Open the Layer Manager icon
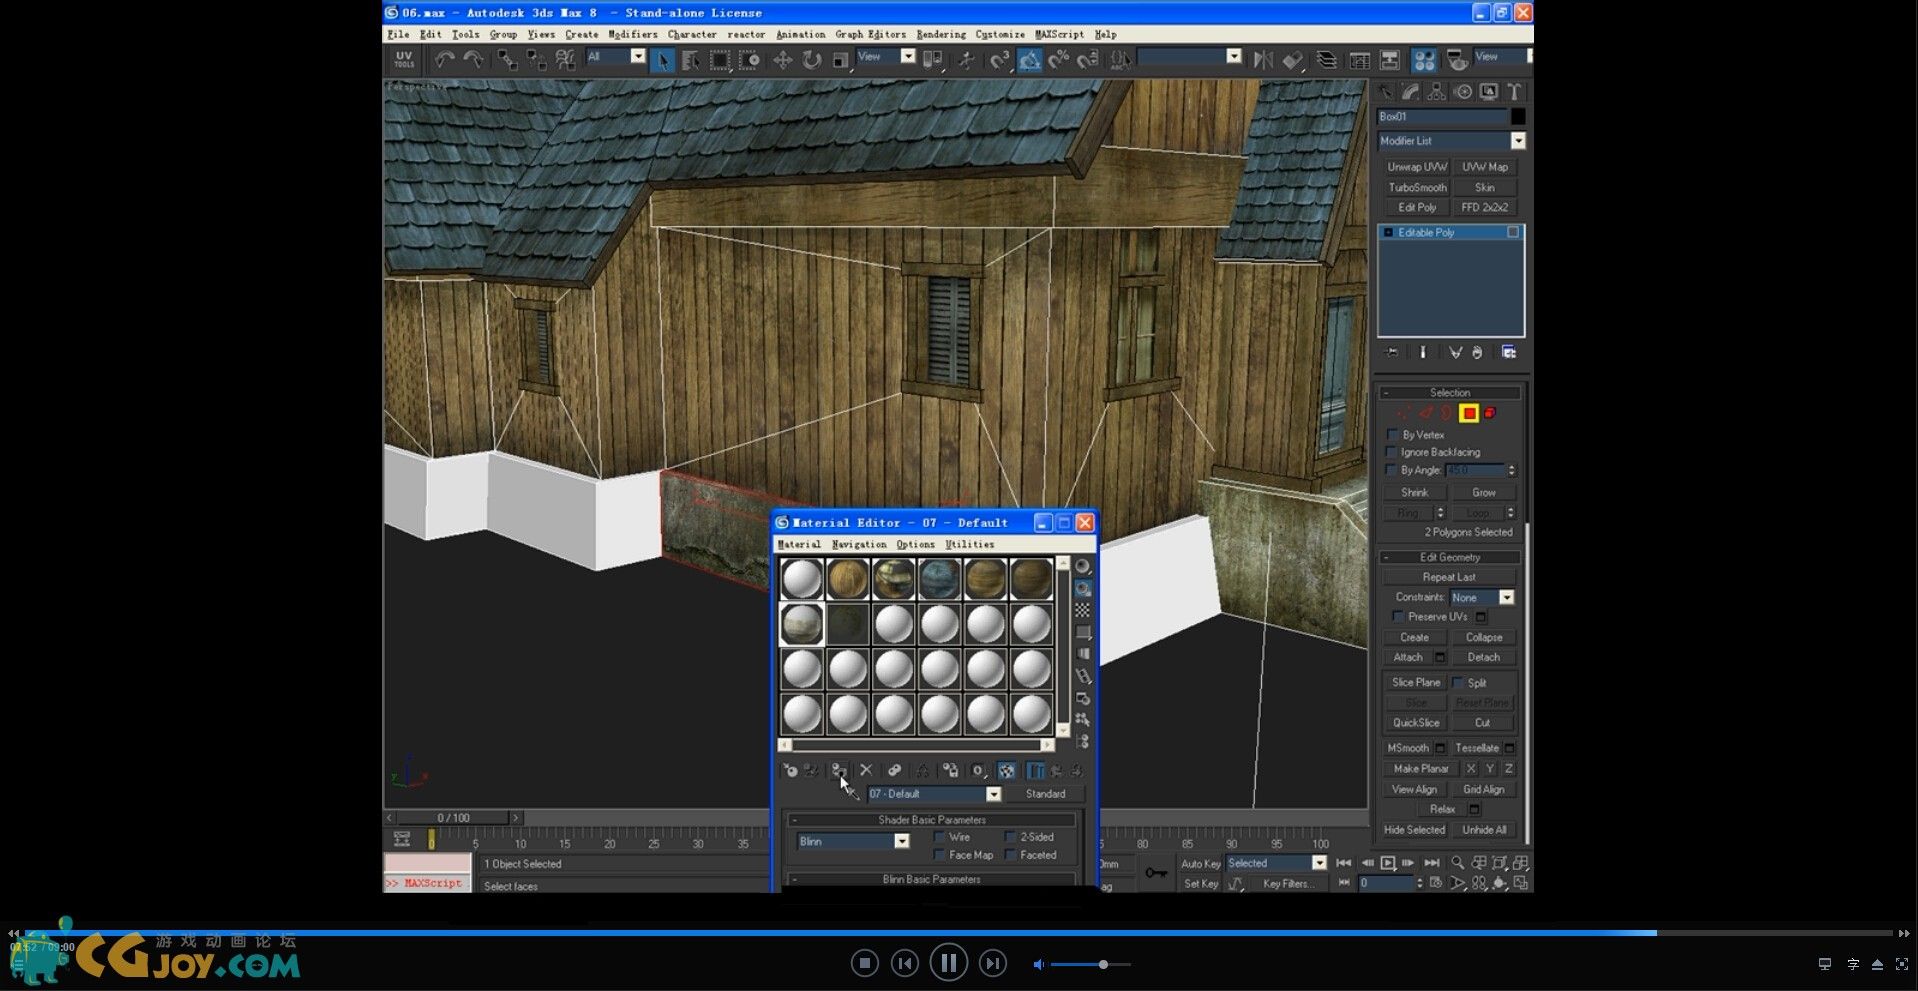The width and height of the screenshot is (1918, 991). 1326,60
